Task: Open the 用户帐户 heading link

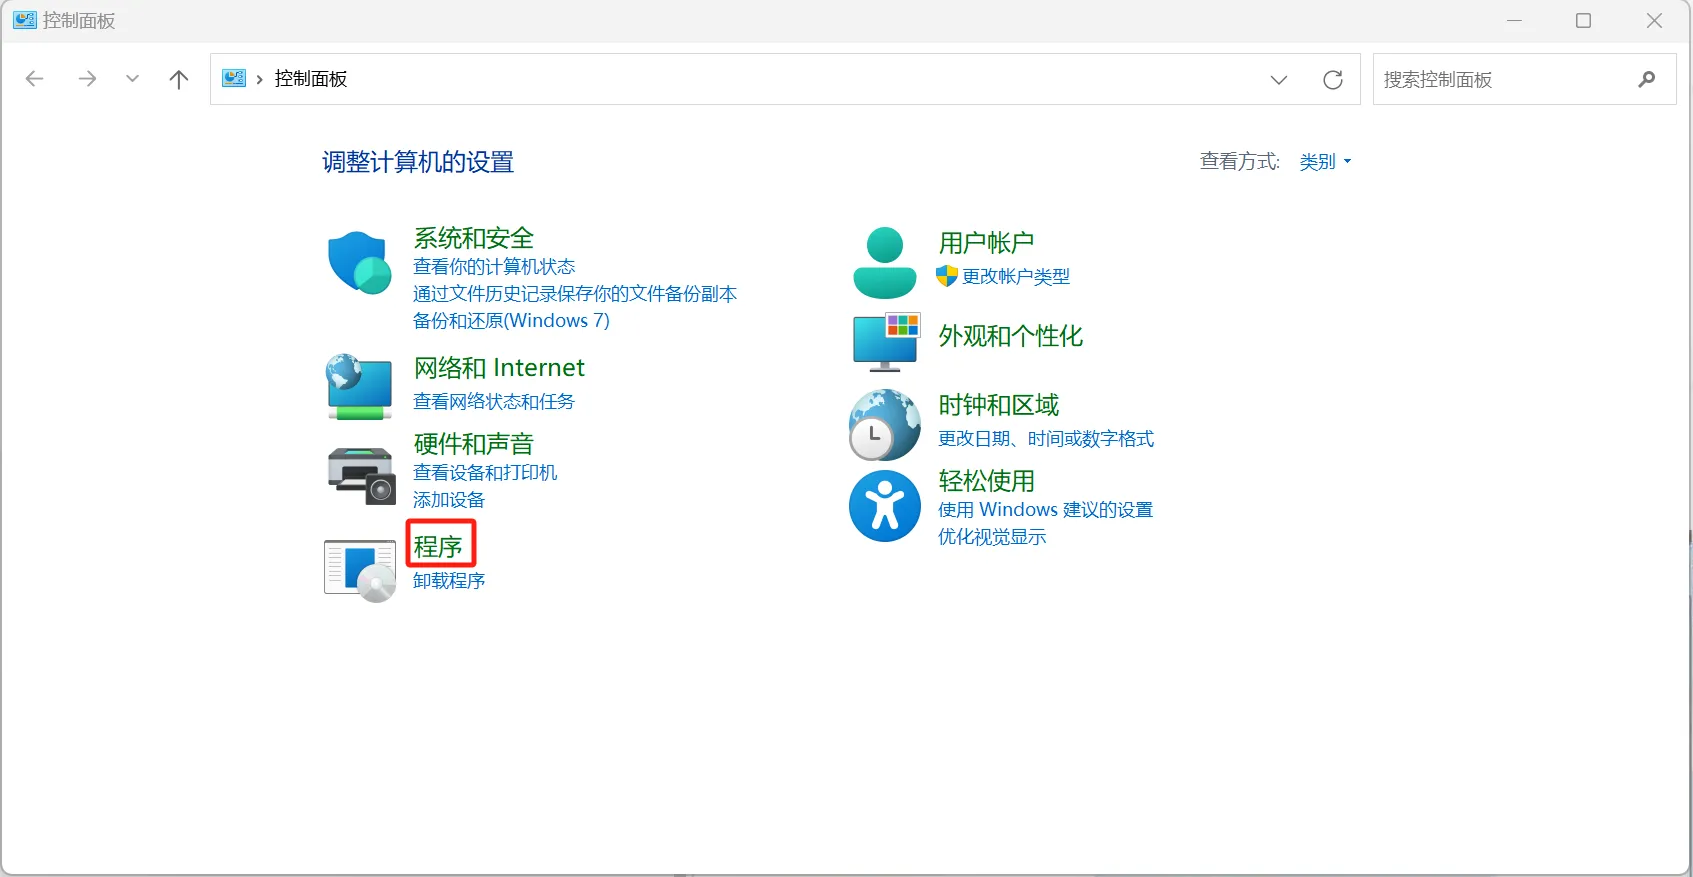Action: 986,243
